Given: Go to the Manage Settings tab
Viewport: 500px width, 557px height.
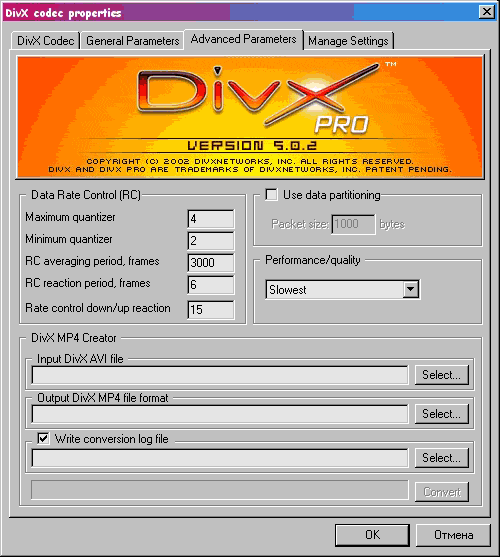Looking at the screenshot, I should [348, 41].
